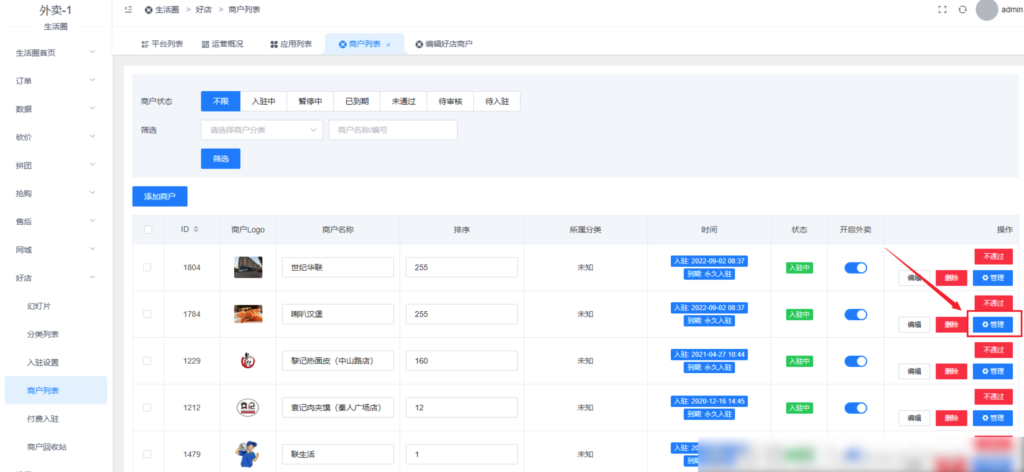Switch to the 应用列表 tab
This screenshot has height=472, width=1024.
[291, 44]
